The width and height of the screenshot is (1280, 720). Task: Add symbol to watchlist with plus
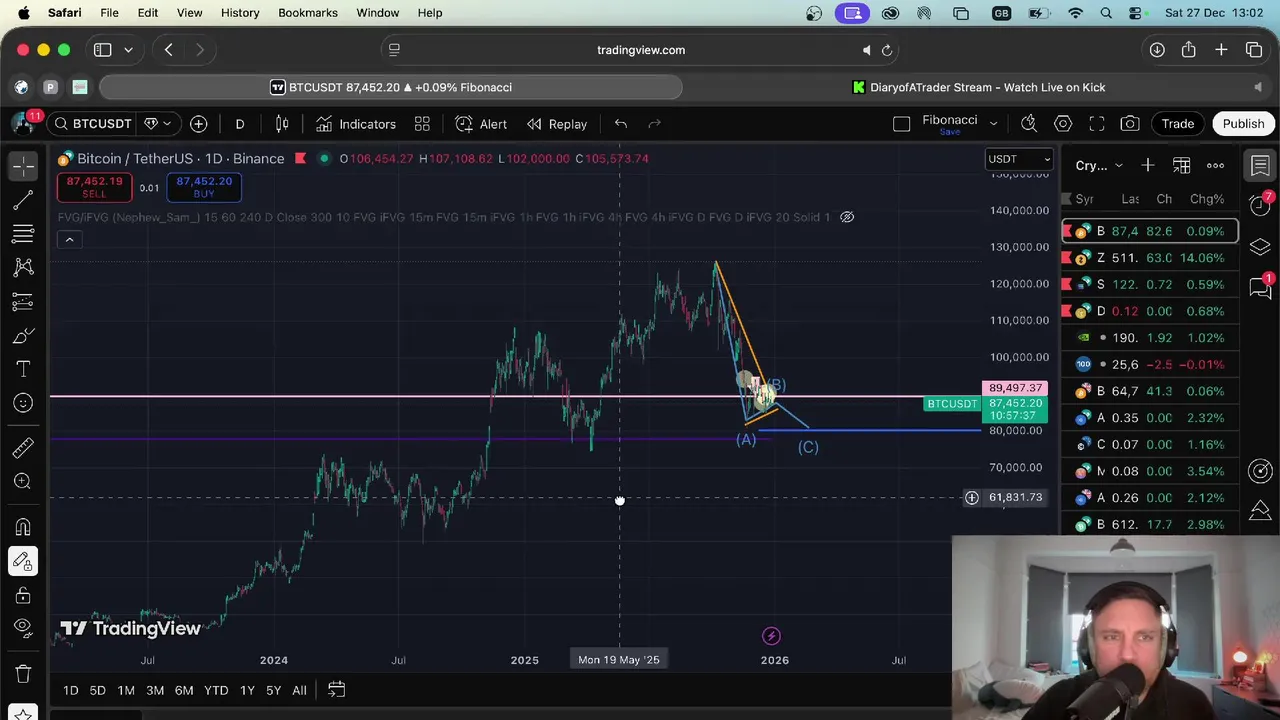pos(1148,165)
